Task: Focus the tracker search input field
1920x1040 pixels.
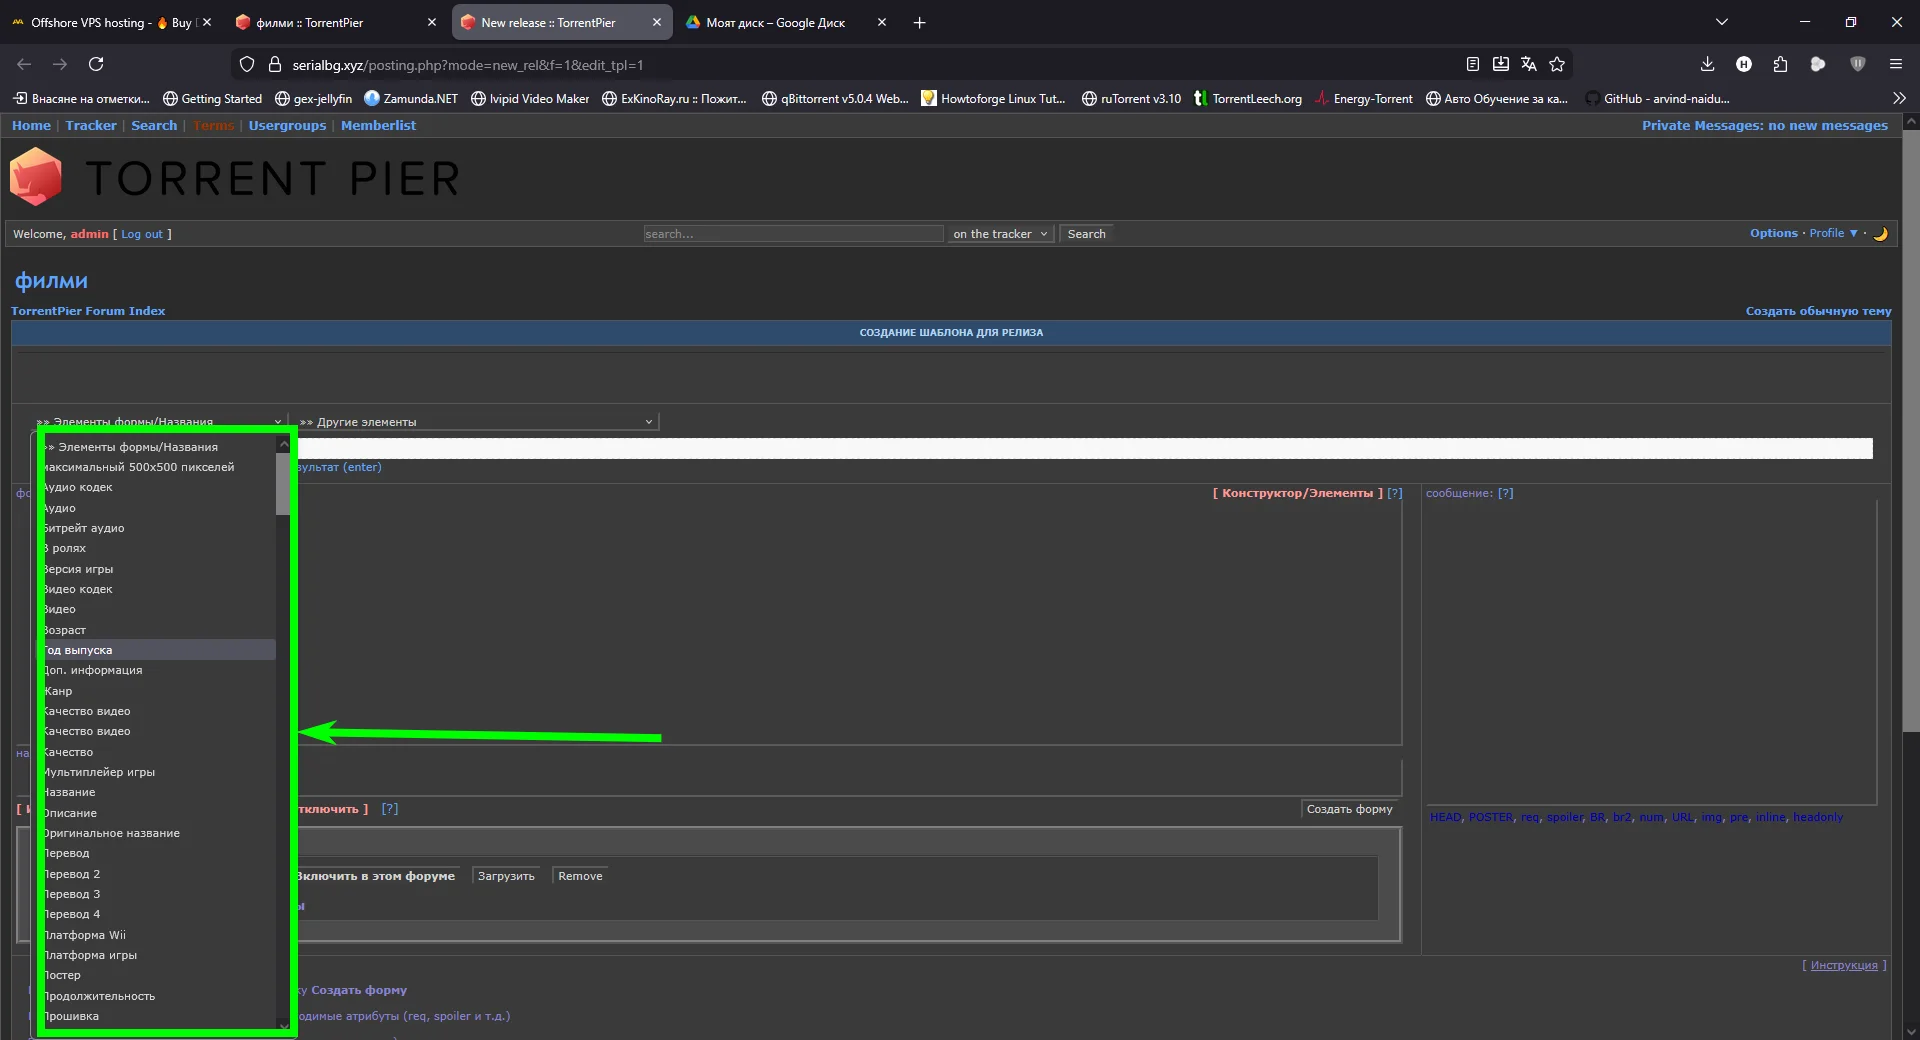Action: pos(793,234)
